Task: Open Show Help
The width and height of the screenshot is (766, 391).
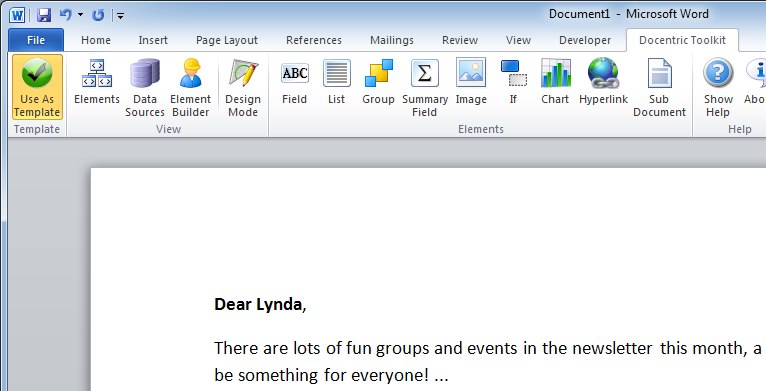Action: click(718, 87)
